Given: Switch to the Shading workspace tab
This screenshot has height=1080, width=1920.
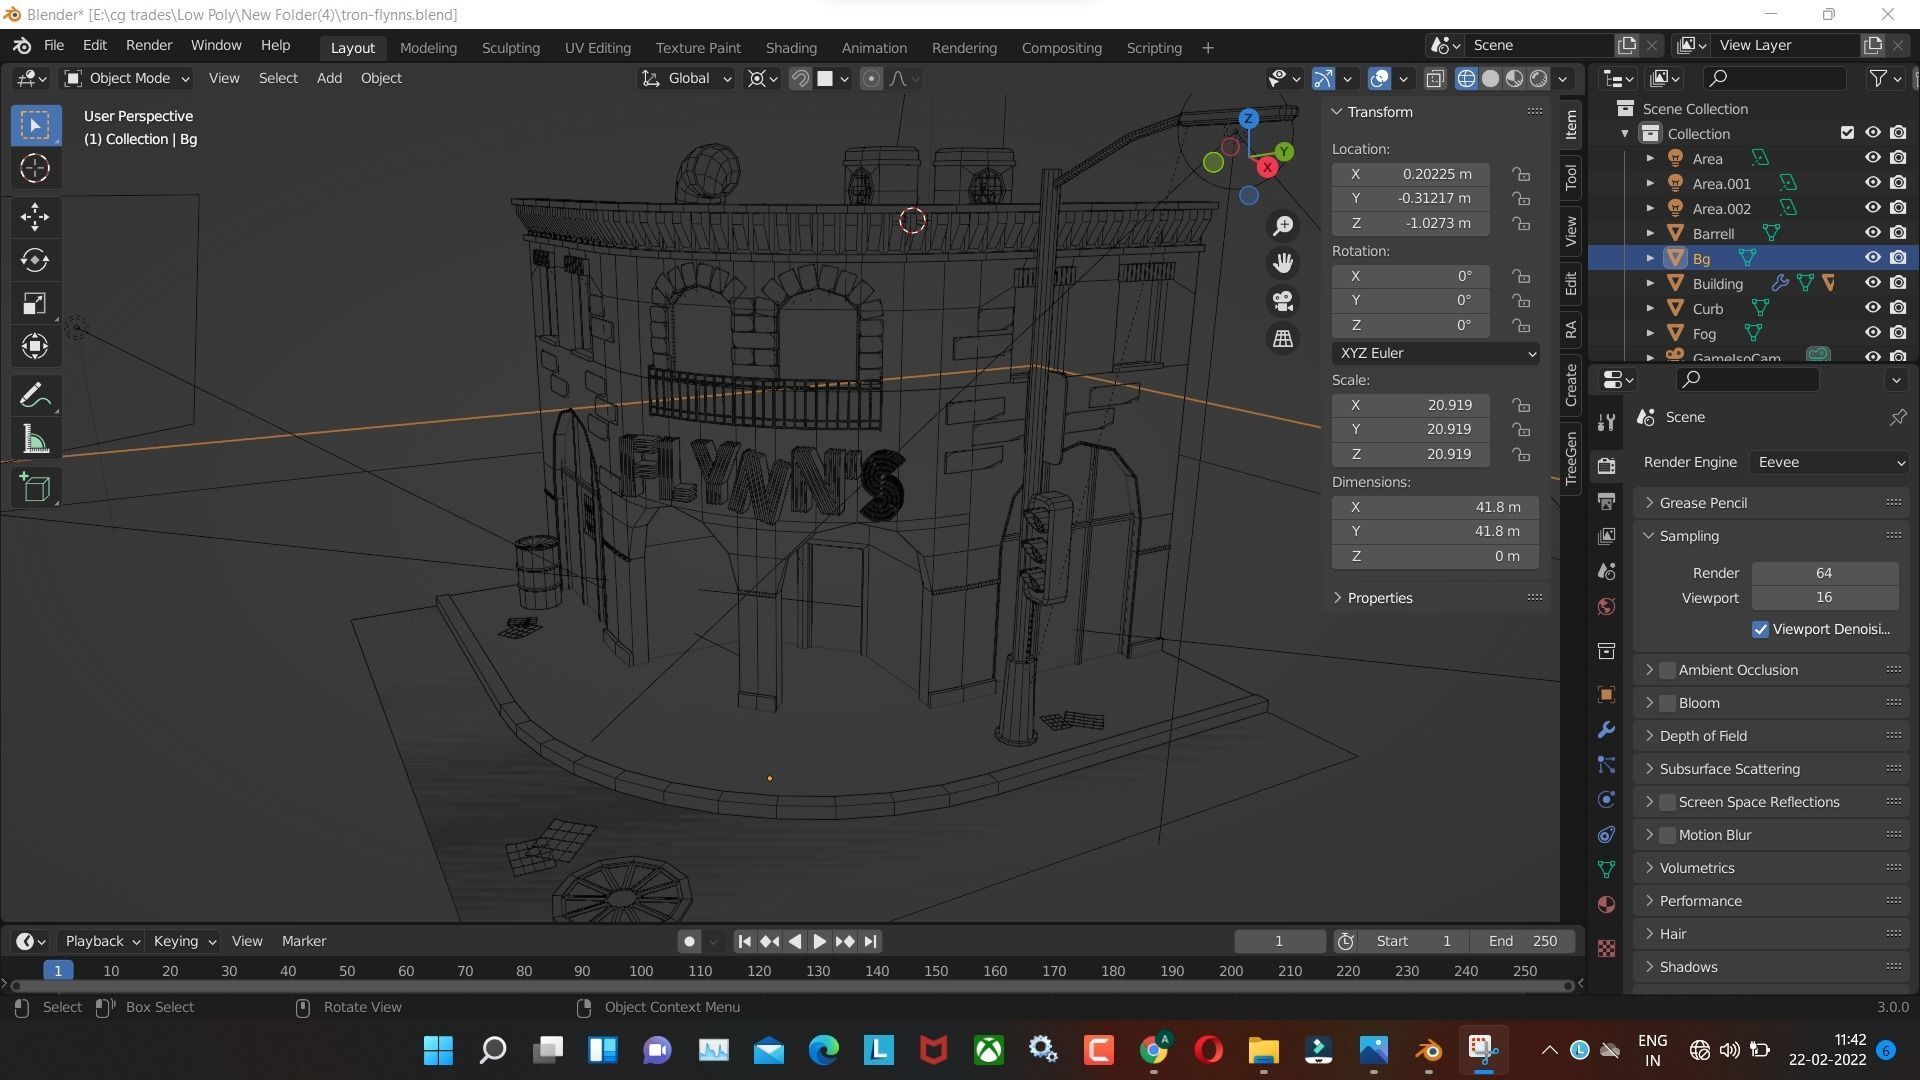Looking at the screenshot, I should point(791,48).
